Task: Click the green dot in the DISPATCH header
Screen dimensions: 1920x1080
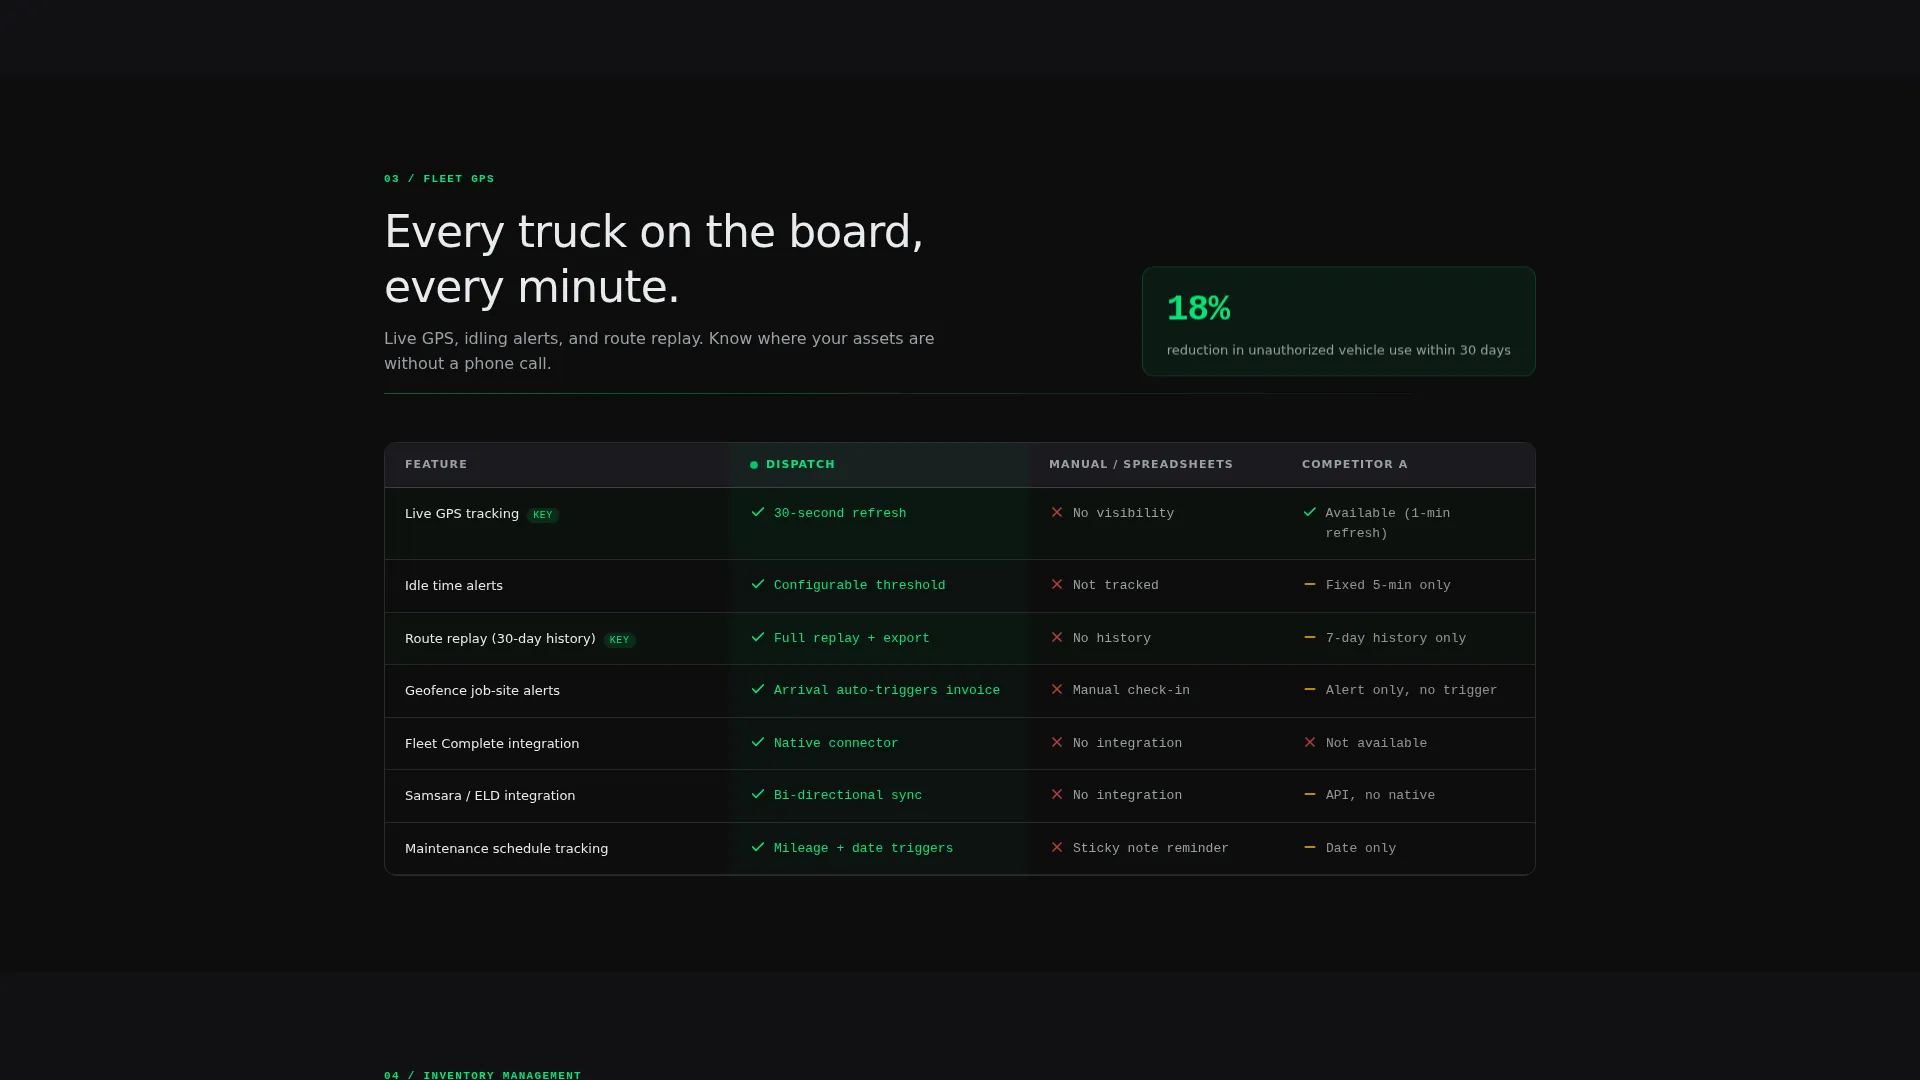Action: click(754, 465)
